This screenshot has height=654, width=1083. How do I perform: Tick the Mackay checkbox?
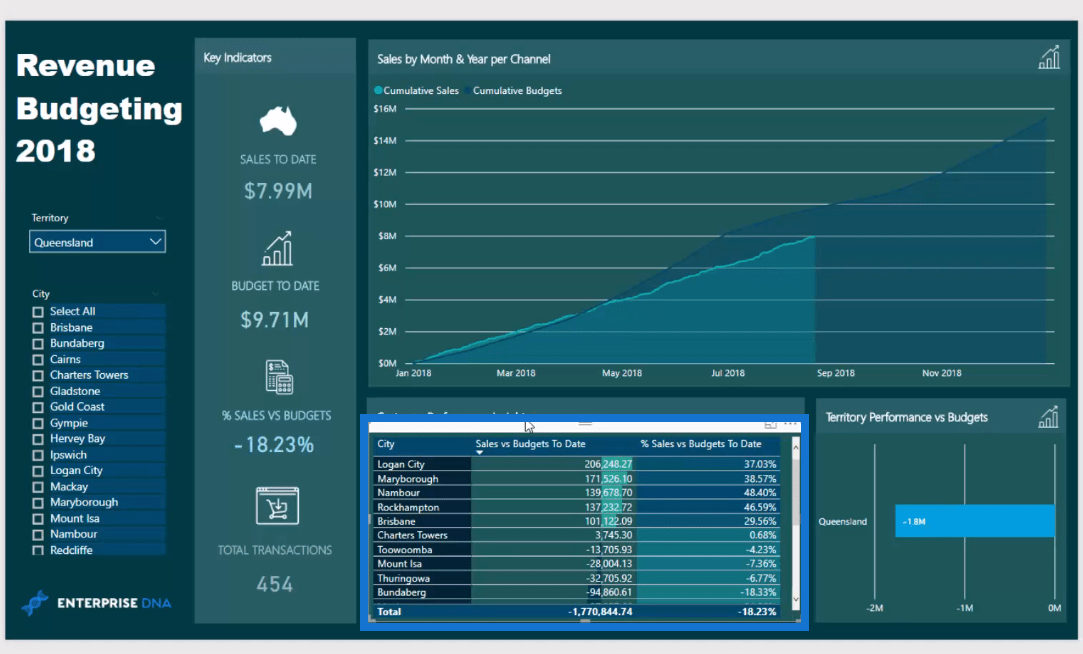(38, 488)
